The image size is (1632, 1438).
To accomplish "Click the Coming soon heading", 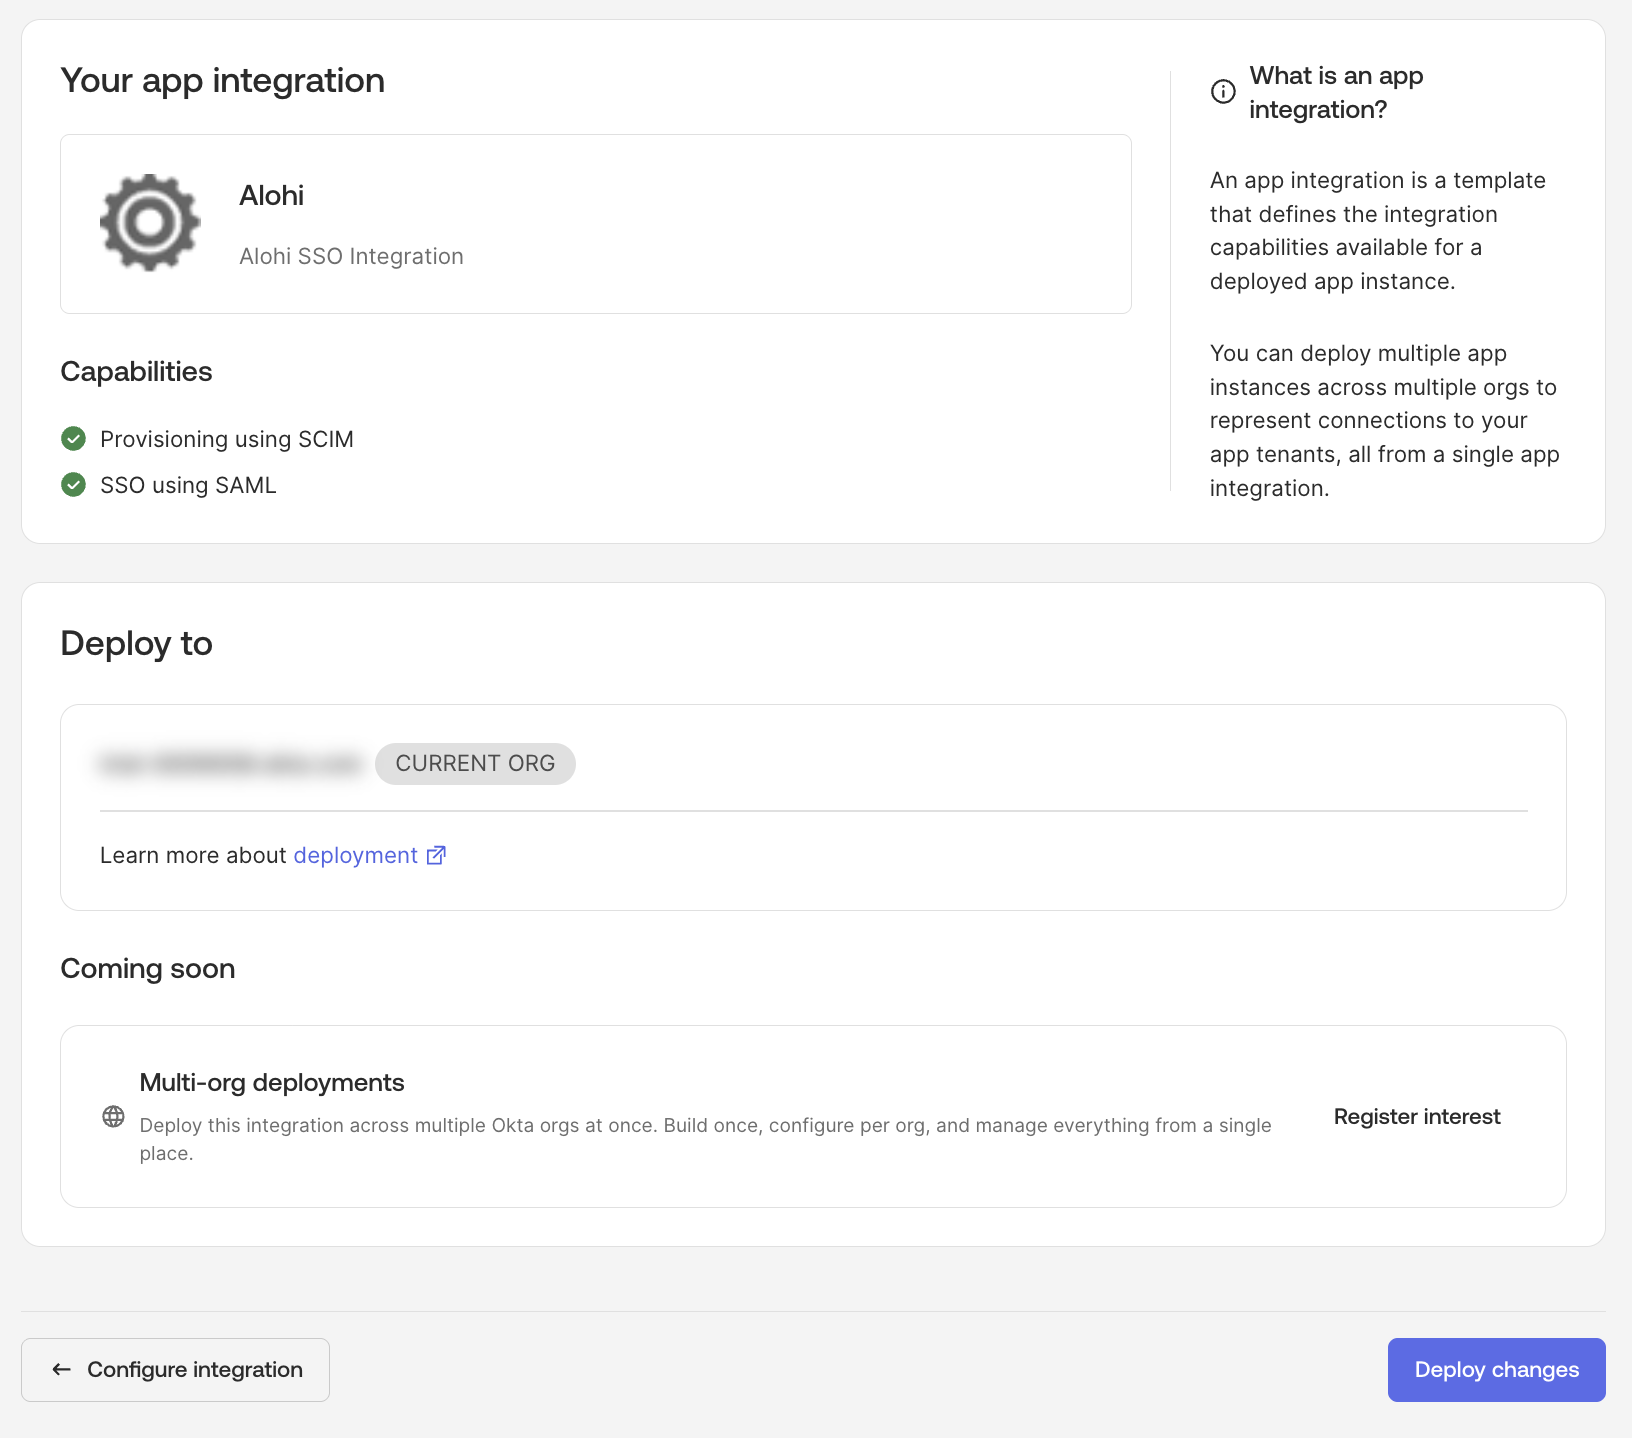I will pyautogui.click(x=148, y=969).
